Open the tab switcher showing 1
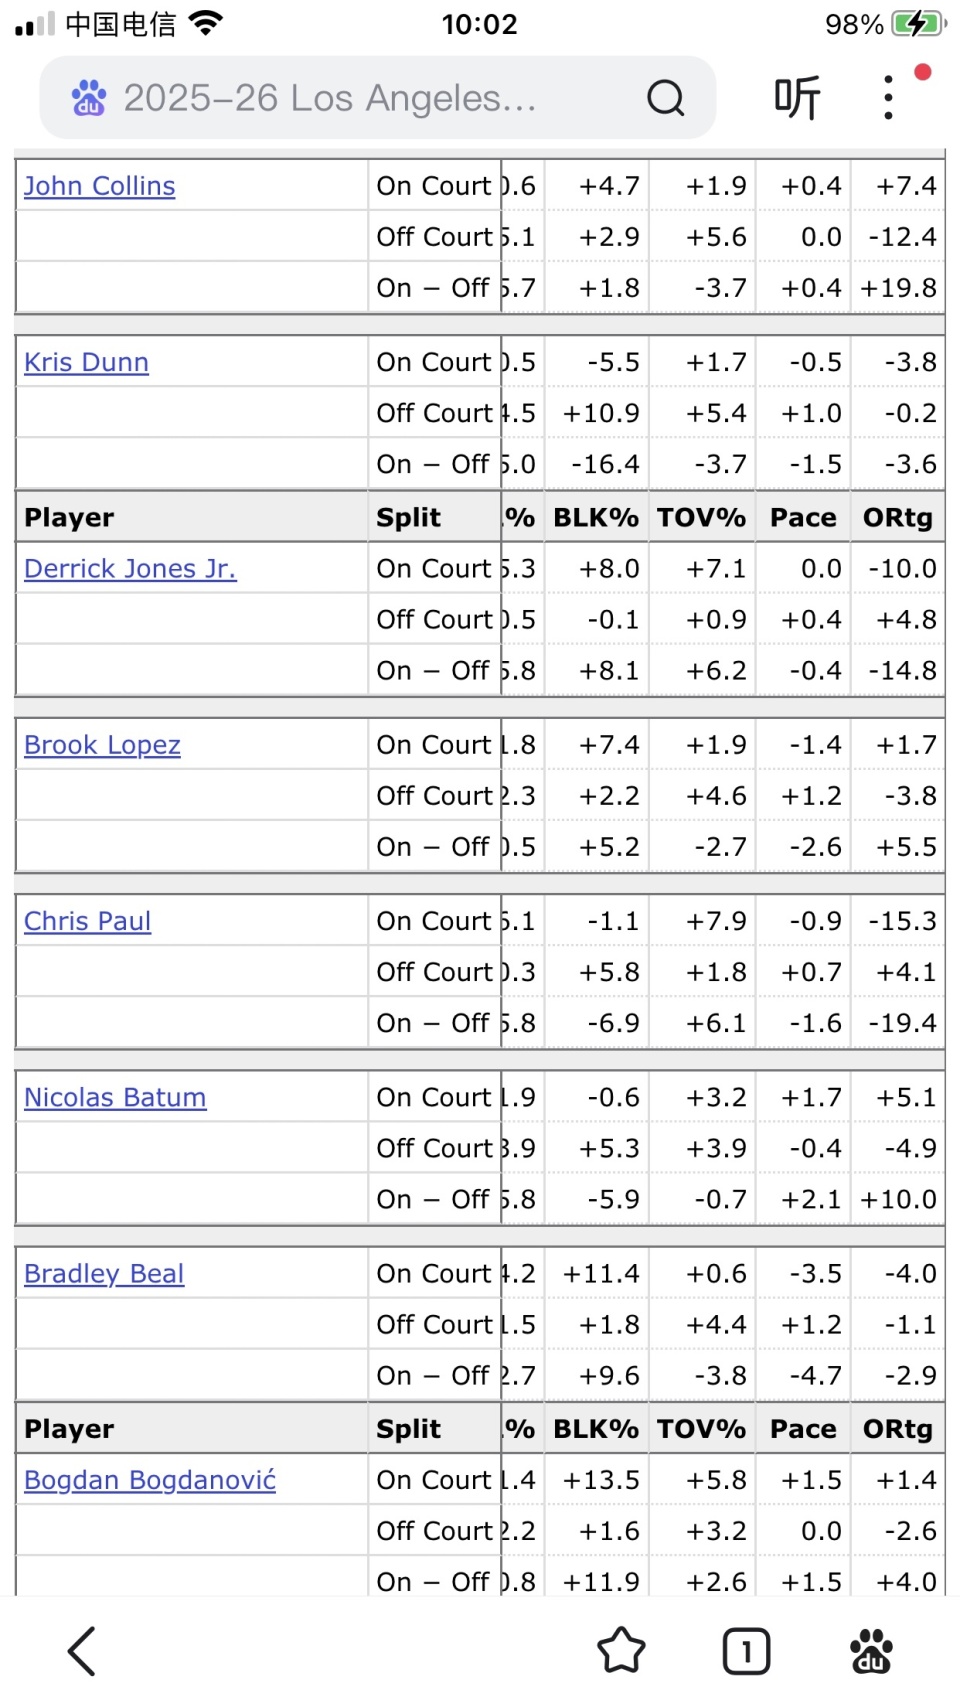The height and width of the screenshot is (1707, 960). point(746,1650)
